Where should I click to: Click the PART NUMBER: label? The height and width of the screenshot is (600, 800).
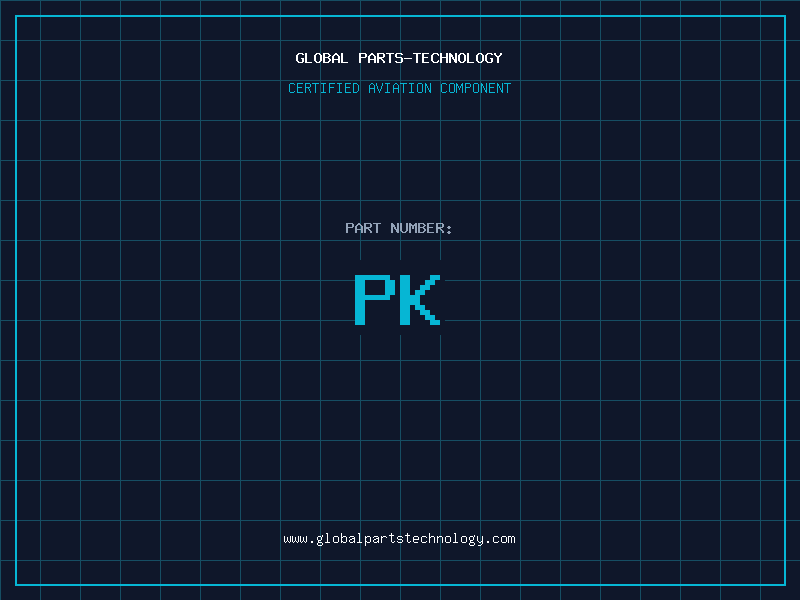(399, 228)
